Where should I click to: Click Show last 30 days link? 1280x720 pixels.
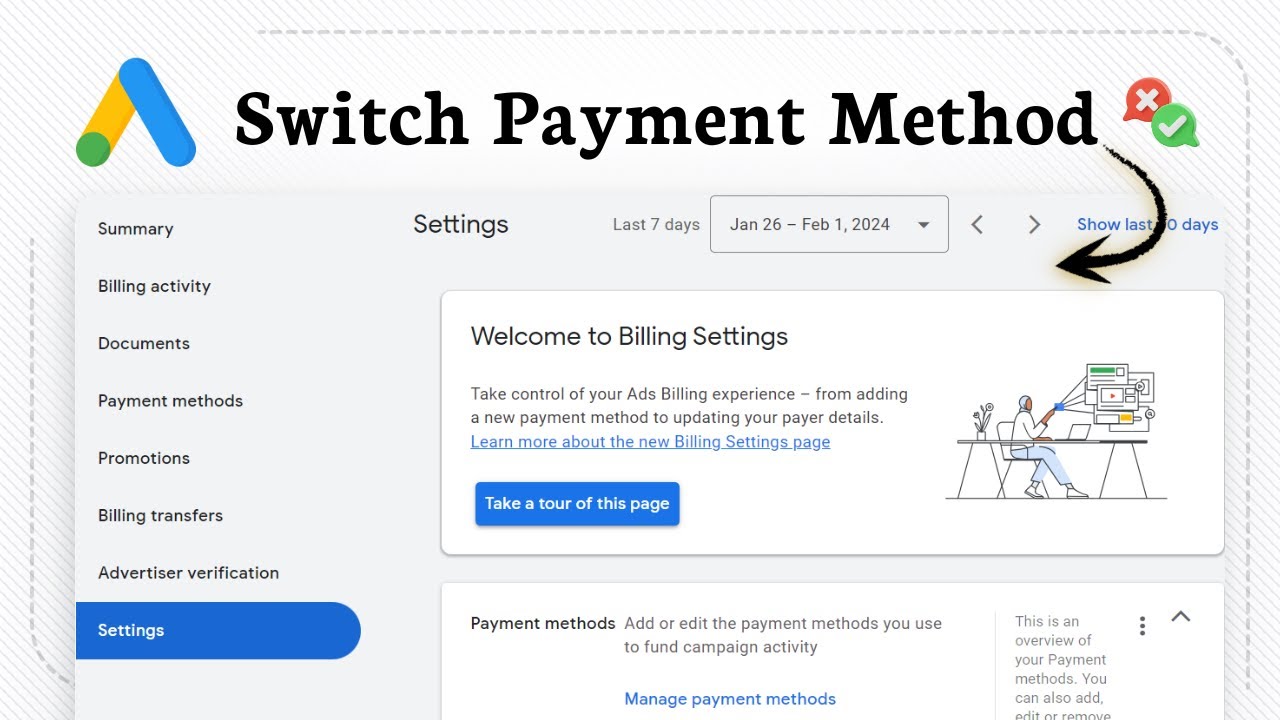pos(1147,225)
